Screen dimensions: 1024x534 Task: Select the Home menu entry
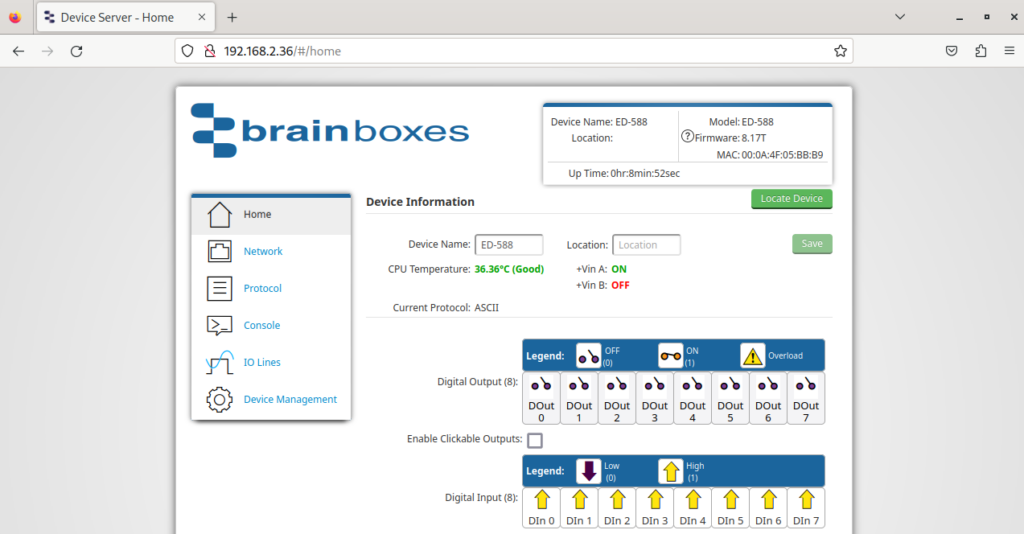pyautogui.click(x=271, y=215)
